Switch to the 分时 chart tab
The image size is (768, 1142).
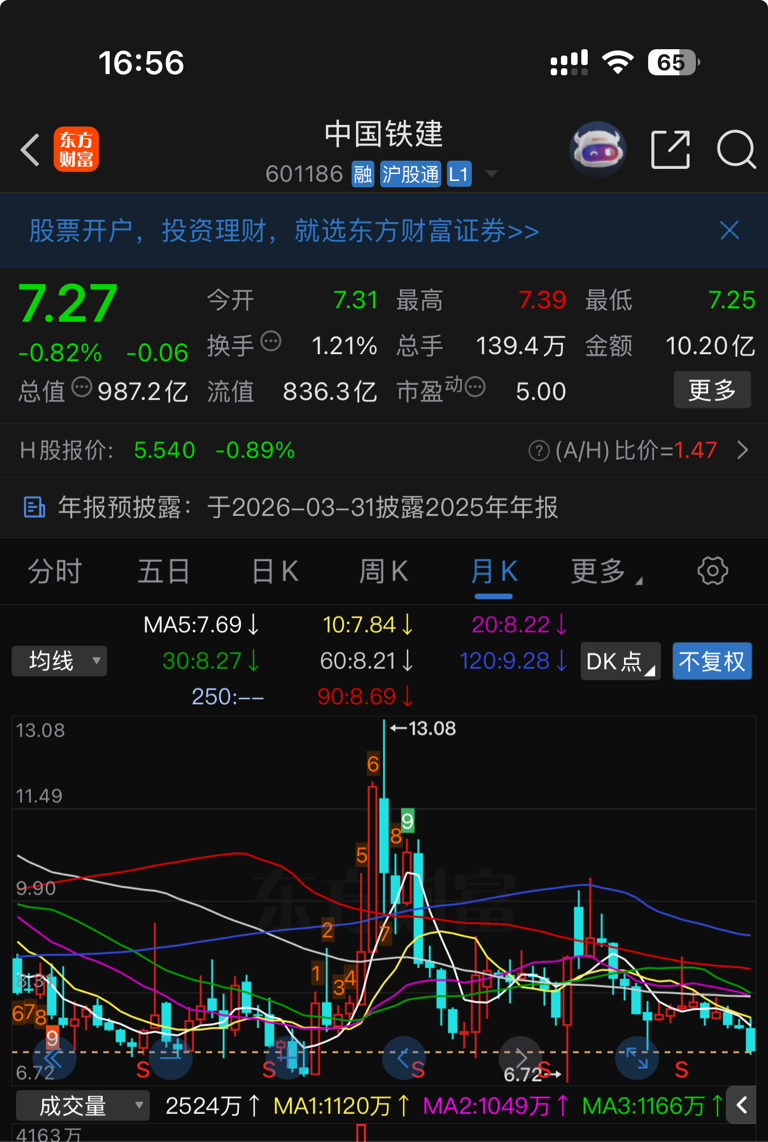pyautogui.click(x=55, y=572)
